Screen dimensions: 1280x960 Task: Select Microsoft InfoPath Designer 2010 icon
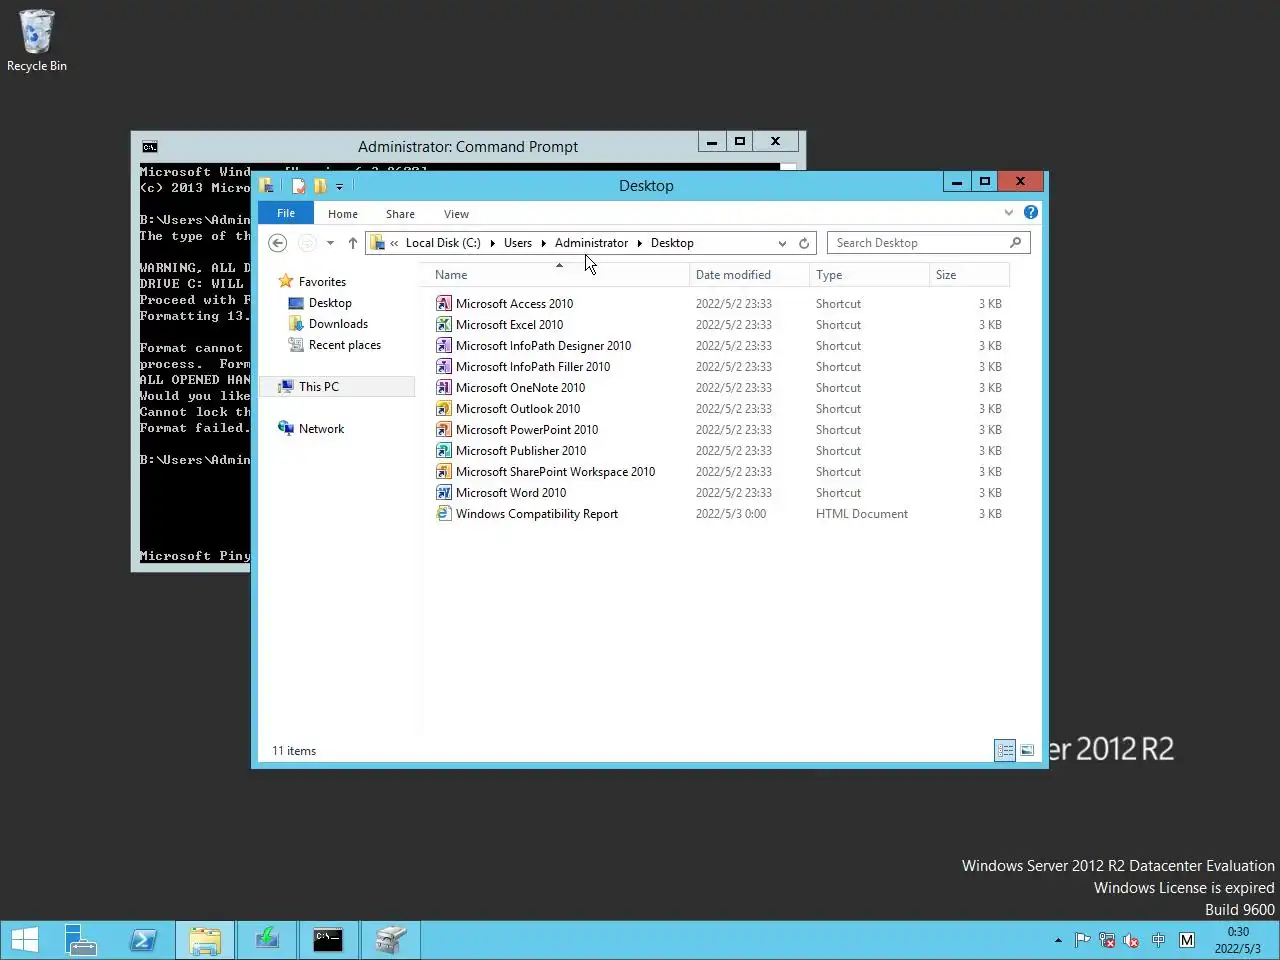click(x=444, y=345)
